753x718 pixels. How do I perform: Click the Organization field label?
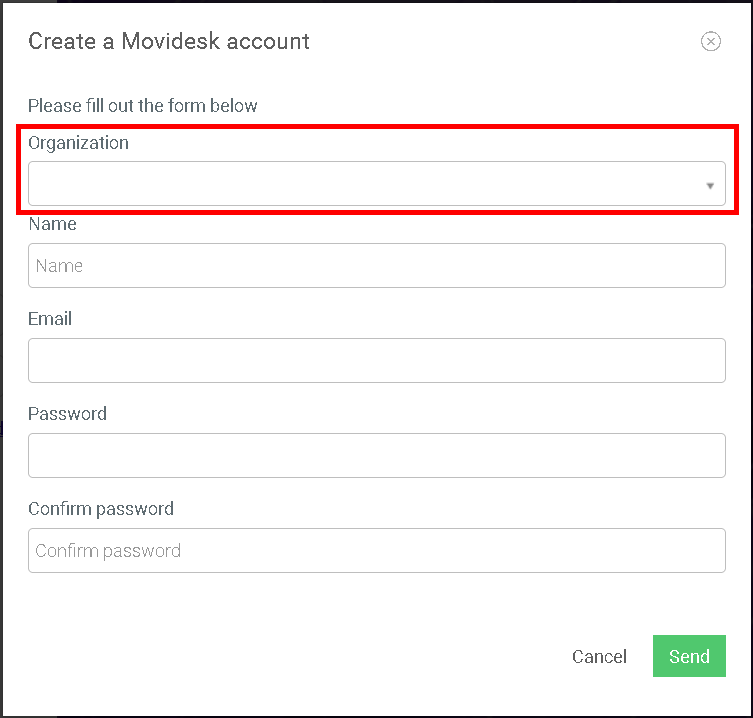tap(78, 143)
